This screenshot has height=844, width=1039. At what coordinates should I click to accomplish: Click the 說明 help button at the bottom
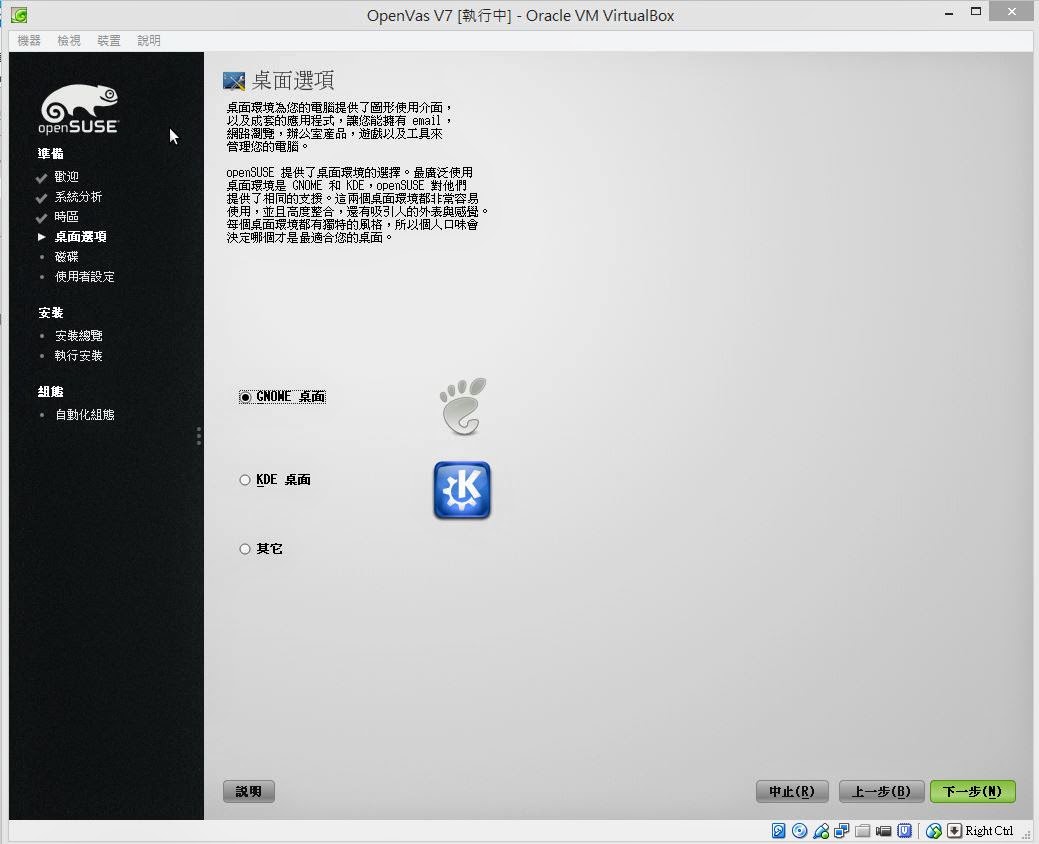coord(248,791)
